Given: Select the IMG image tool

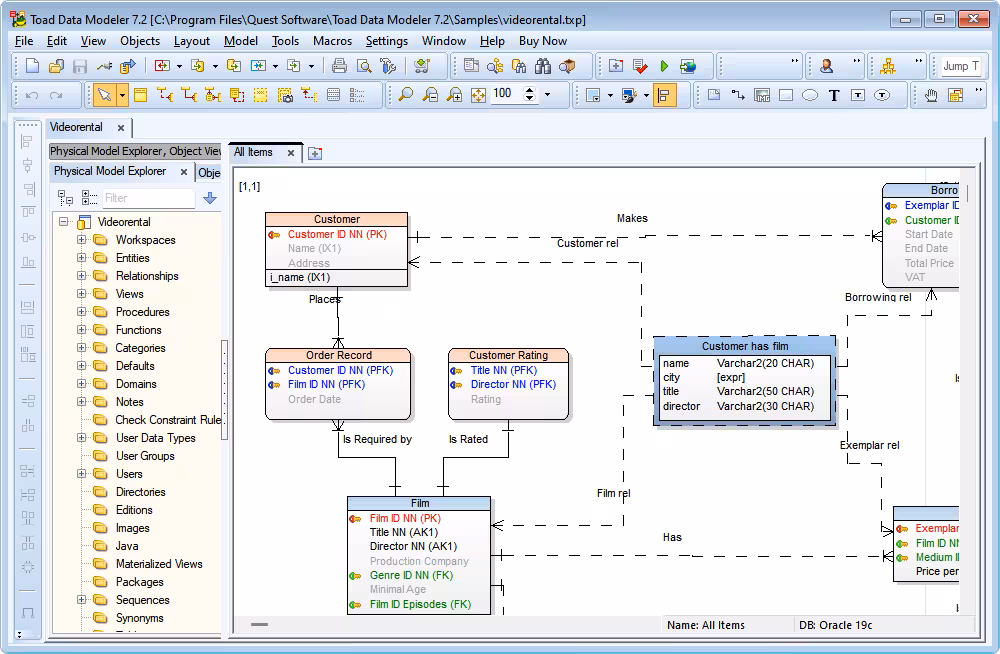Looking at the screenshot, I should coord(761,96).
